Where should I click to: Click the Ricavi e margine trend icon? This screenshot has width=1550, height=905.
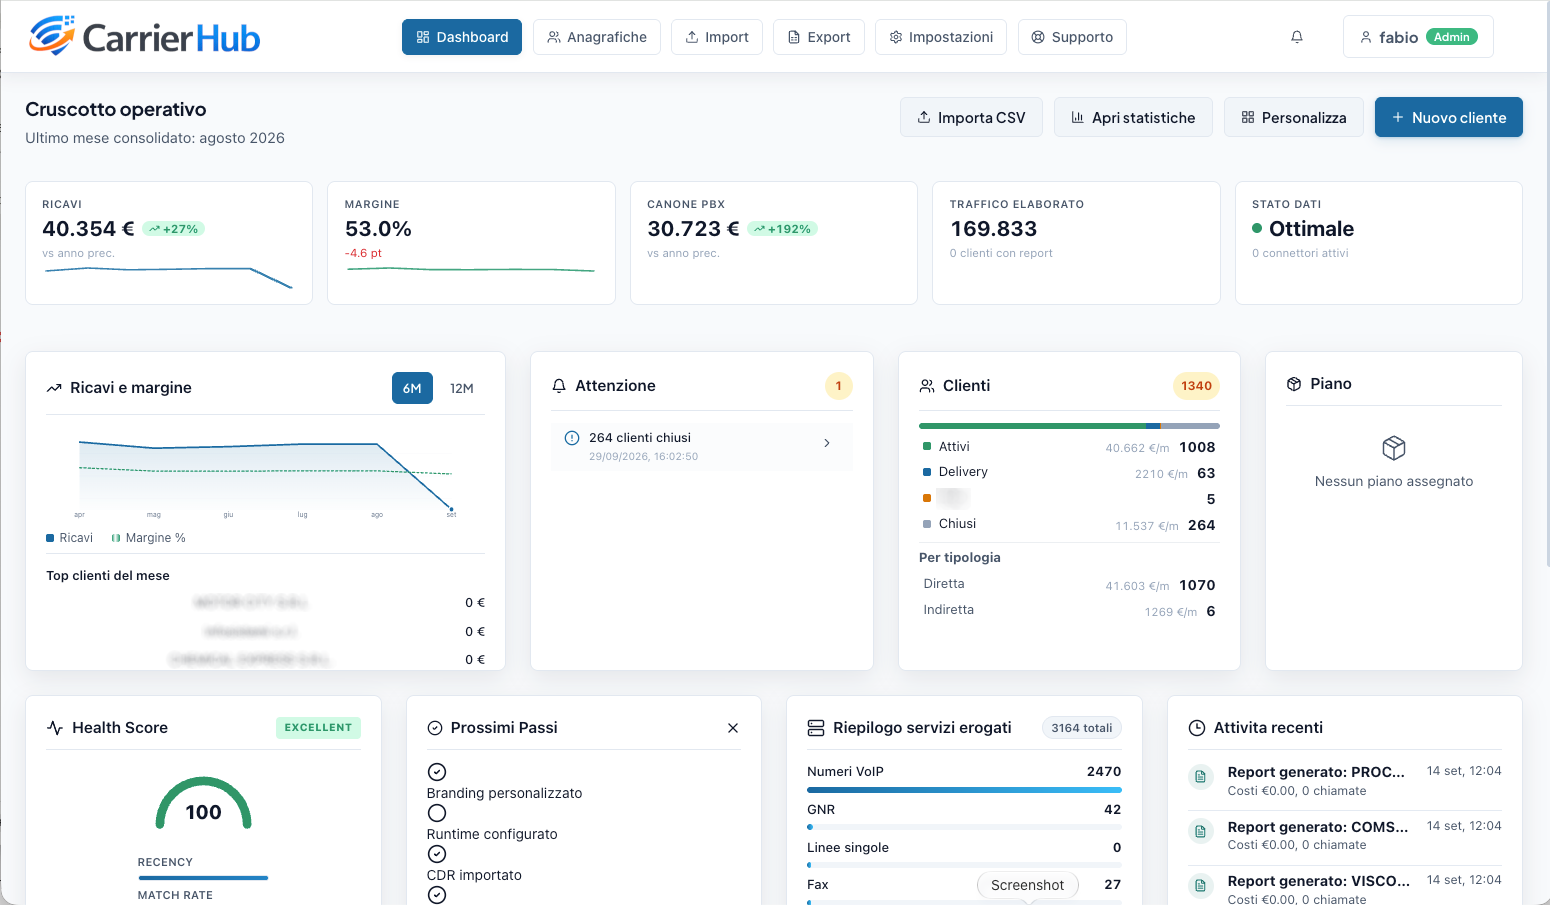coord(54,388)
